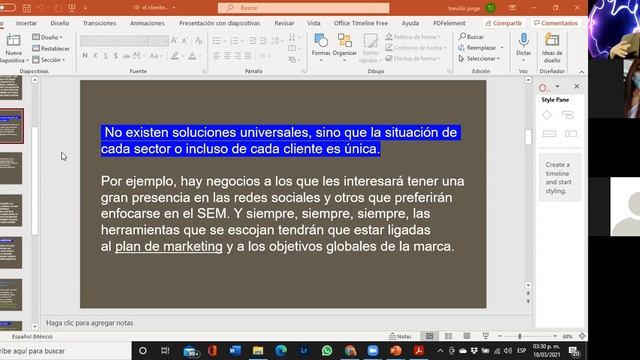Click the Compartir button
640x360 pixels.
click(x=504, y=23)
